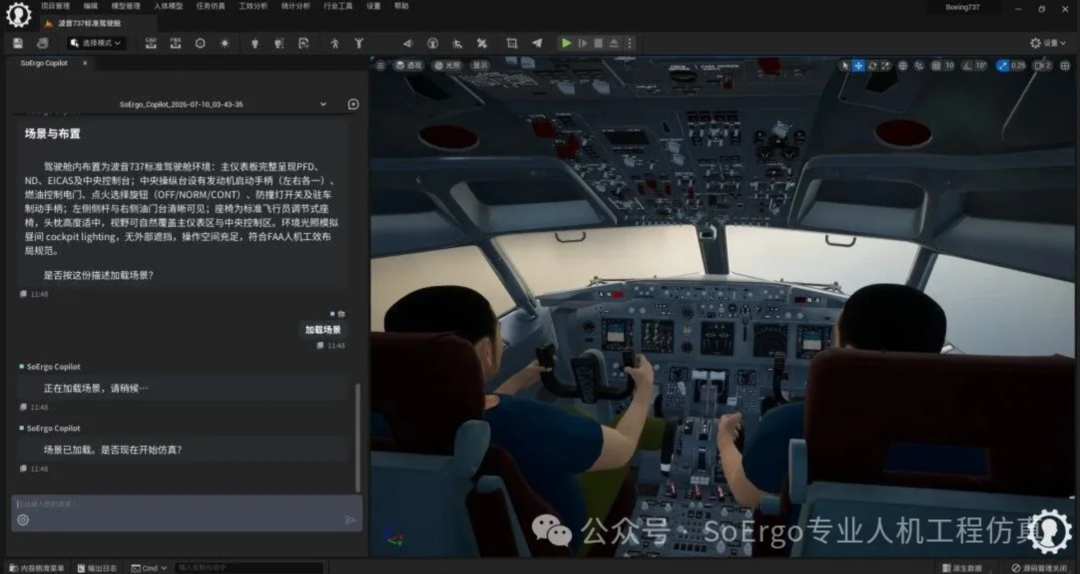Open the 任务仿真 menu

[x=210, y=6]
